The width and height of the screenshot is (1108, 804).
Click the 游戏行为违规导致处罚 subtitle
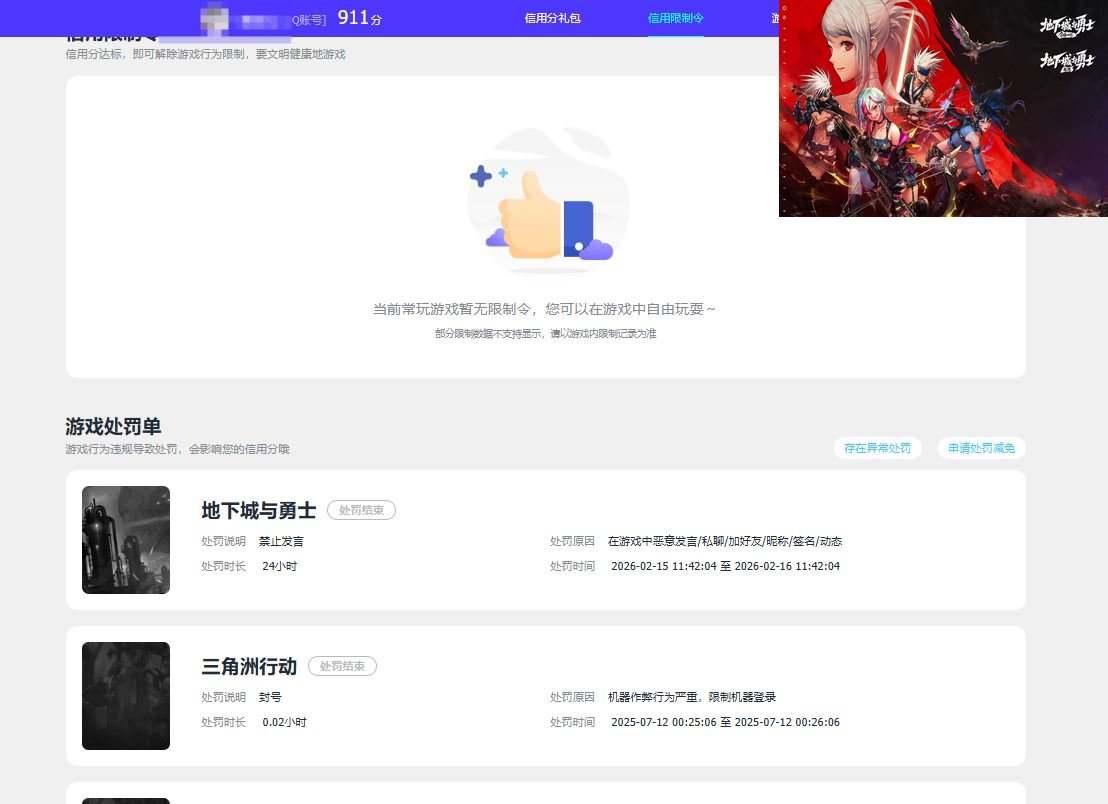coord(177,449)
